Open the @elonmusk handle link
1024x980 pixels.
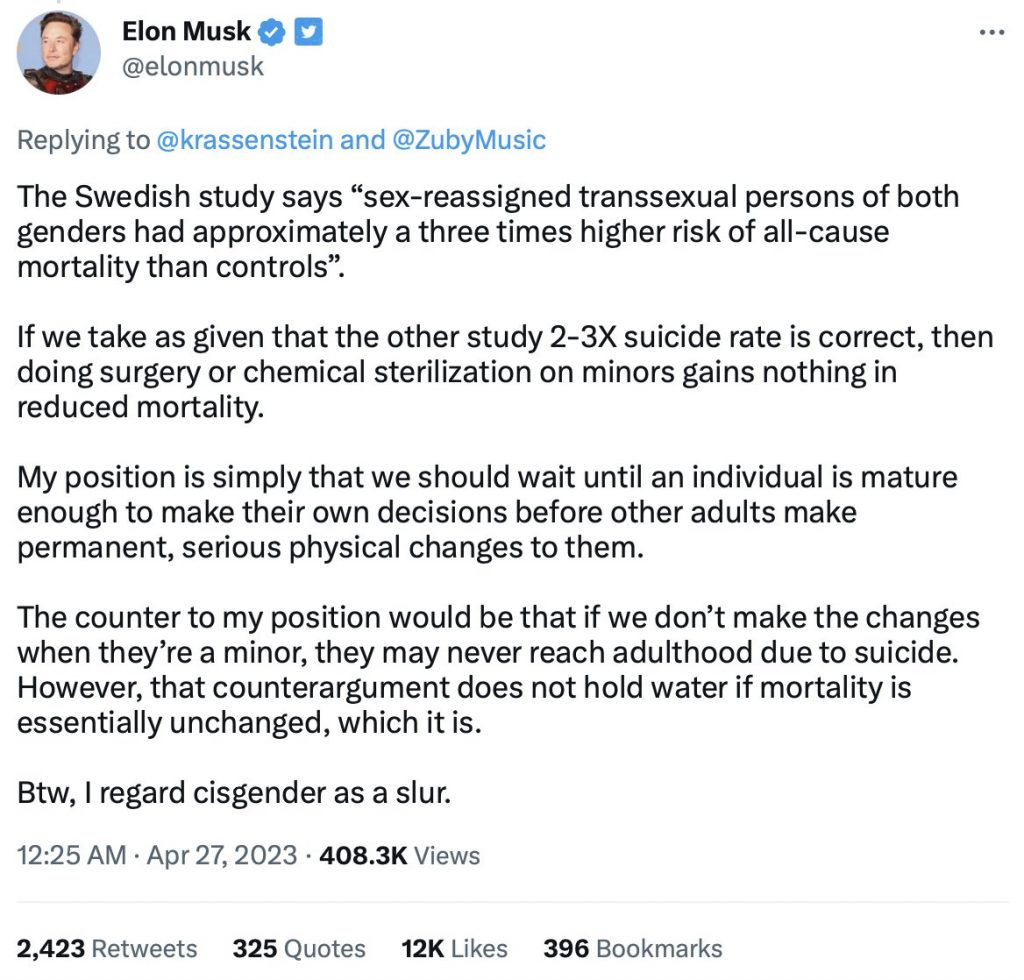pos(193,66)
